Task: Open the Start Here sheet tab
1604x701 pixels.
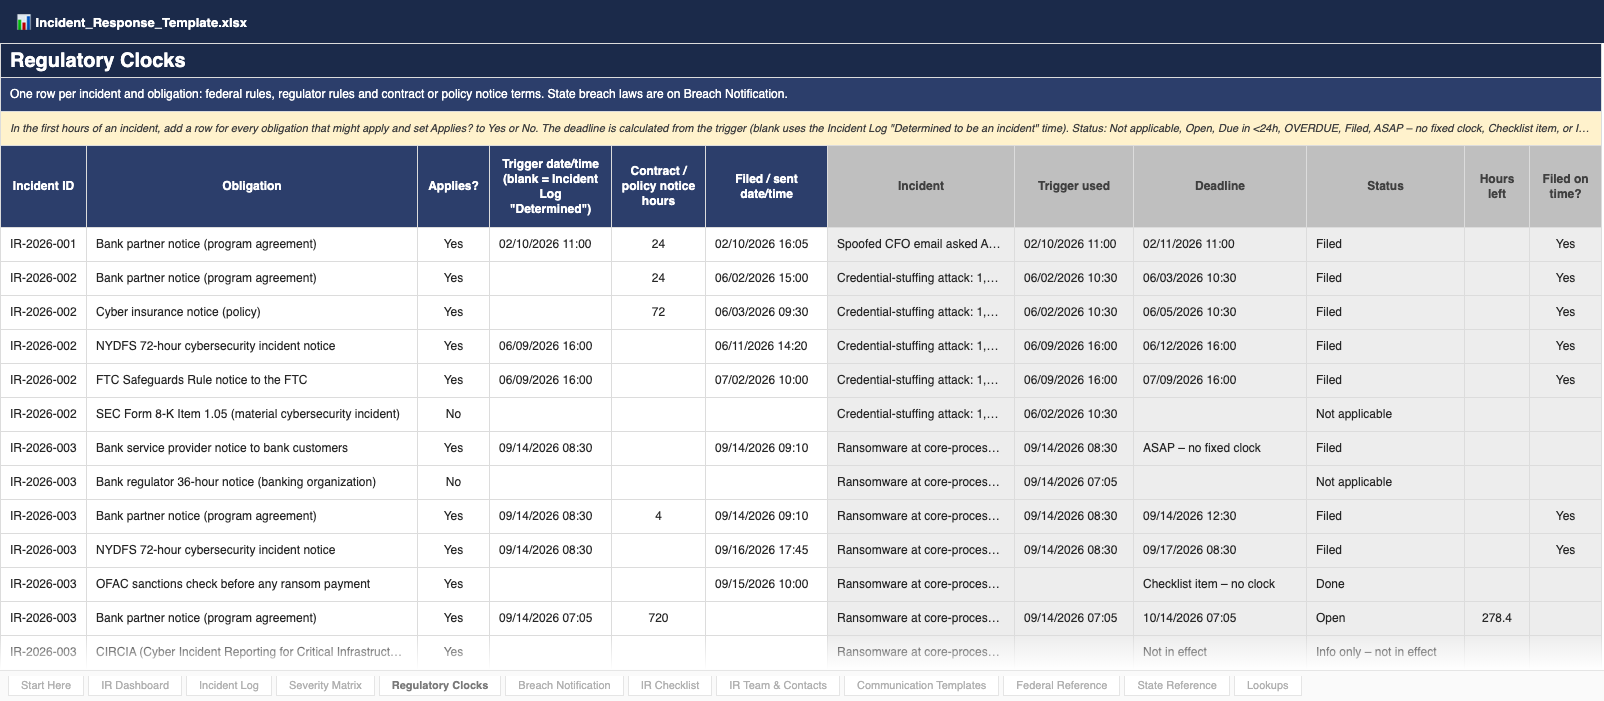Action: [x=46, y=685]
